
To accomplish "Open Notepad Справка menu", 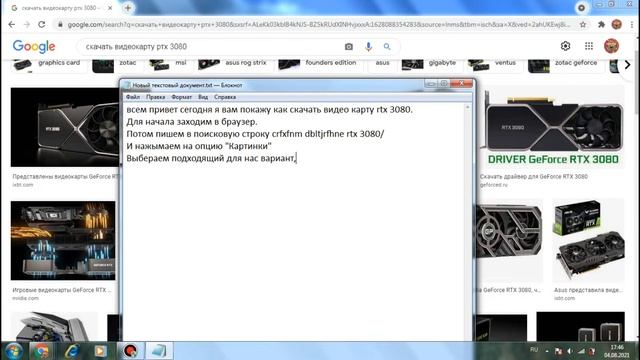I will point(225,97).
